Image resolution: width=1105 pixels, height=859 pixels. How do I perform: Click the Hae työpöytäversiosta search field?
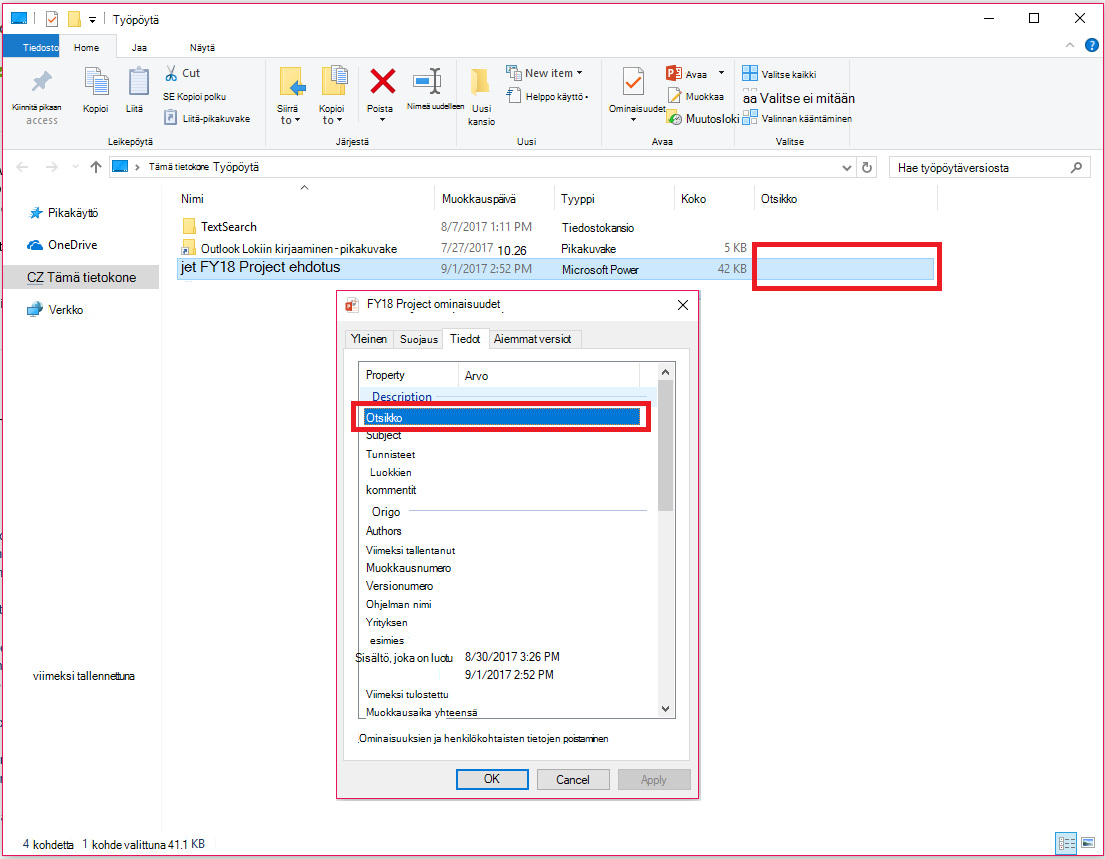[x=989, y=168]
